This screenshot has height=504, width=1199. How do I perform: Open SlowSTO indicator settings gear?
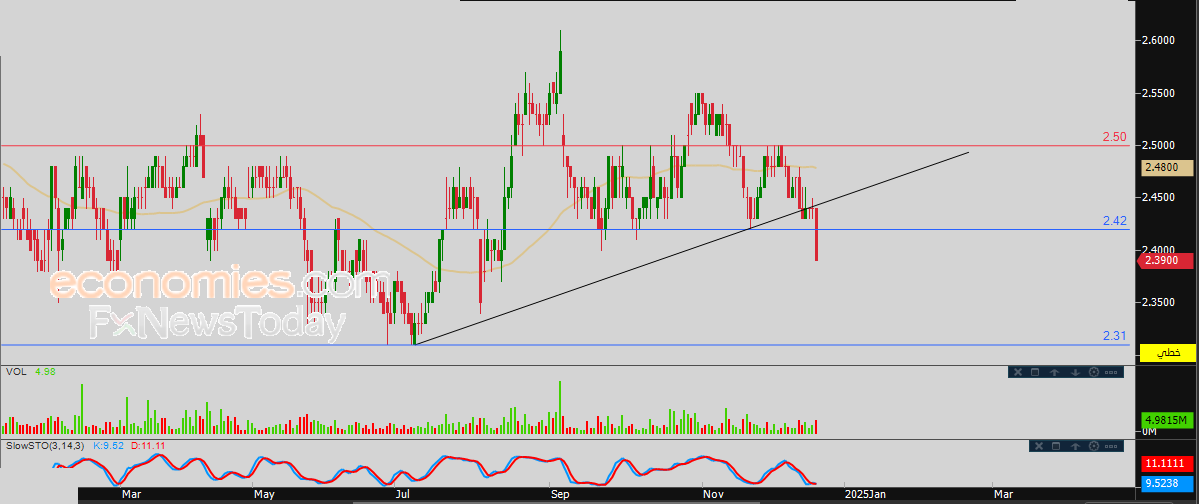coord(1093,446)
